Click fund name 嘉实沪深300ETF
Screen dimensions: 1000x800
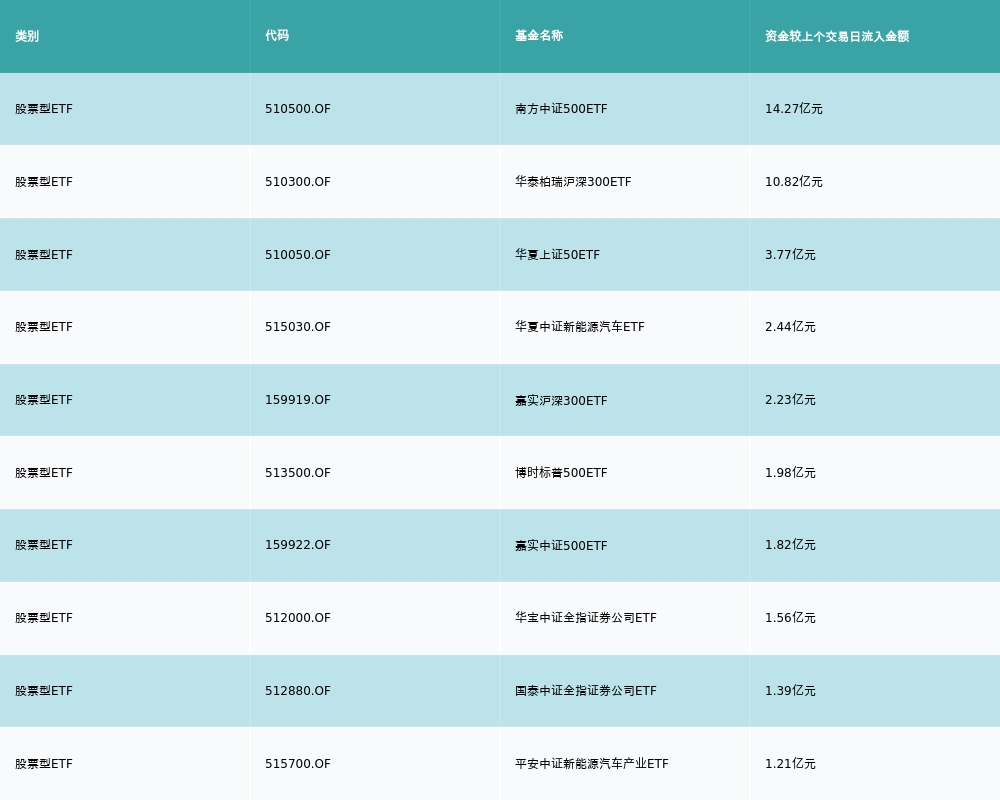pyautogui.click(x=561, y=400)
